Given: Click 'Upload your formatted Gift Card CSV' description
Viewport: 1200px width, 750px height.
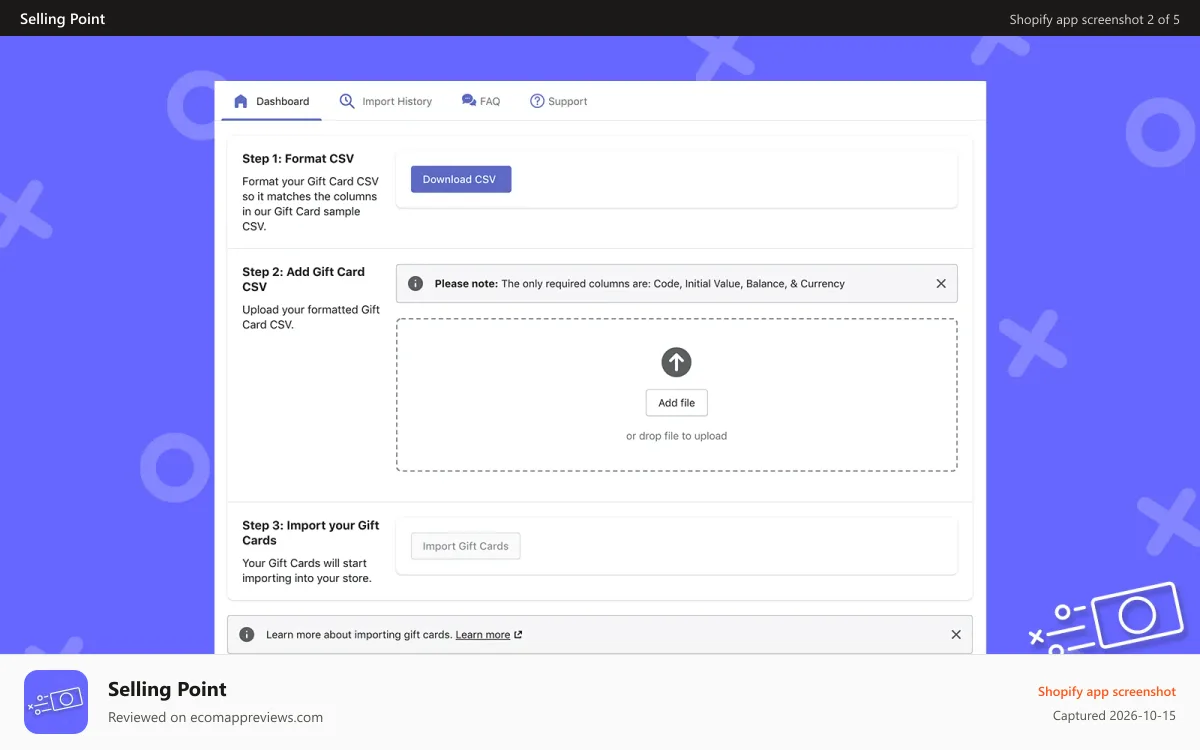Looking at the screenshot, I should tap(311, 317).
